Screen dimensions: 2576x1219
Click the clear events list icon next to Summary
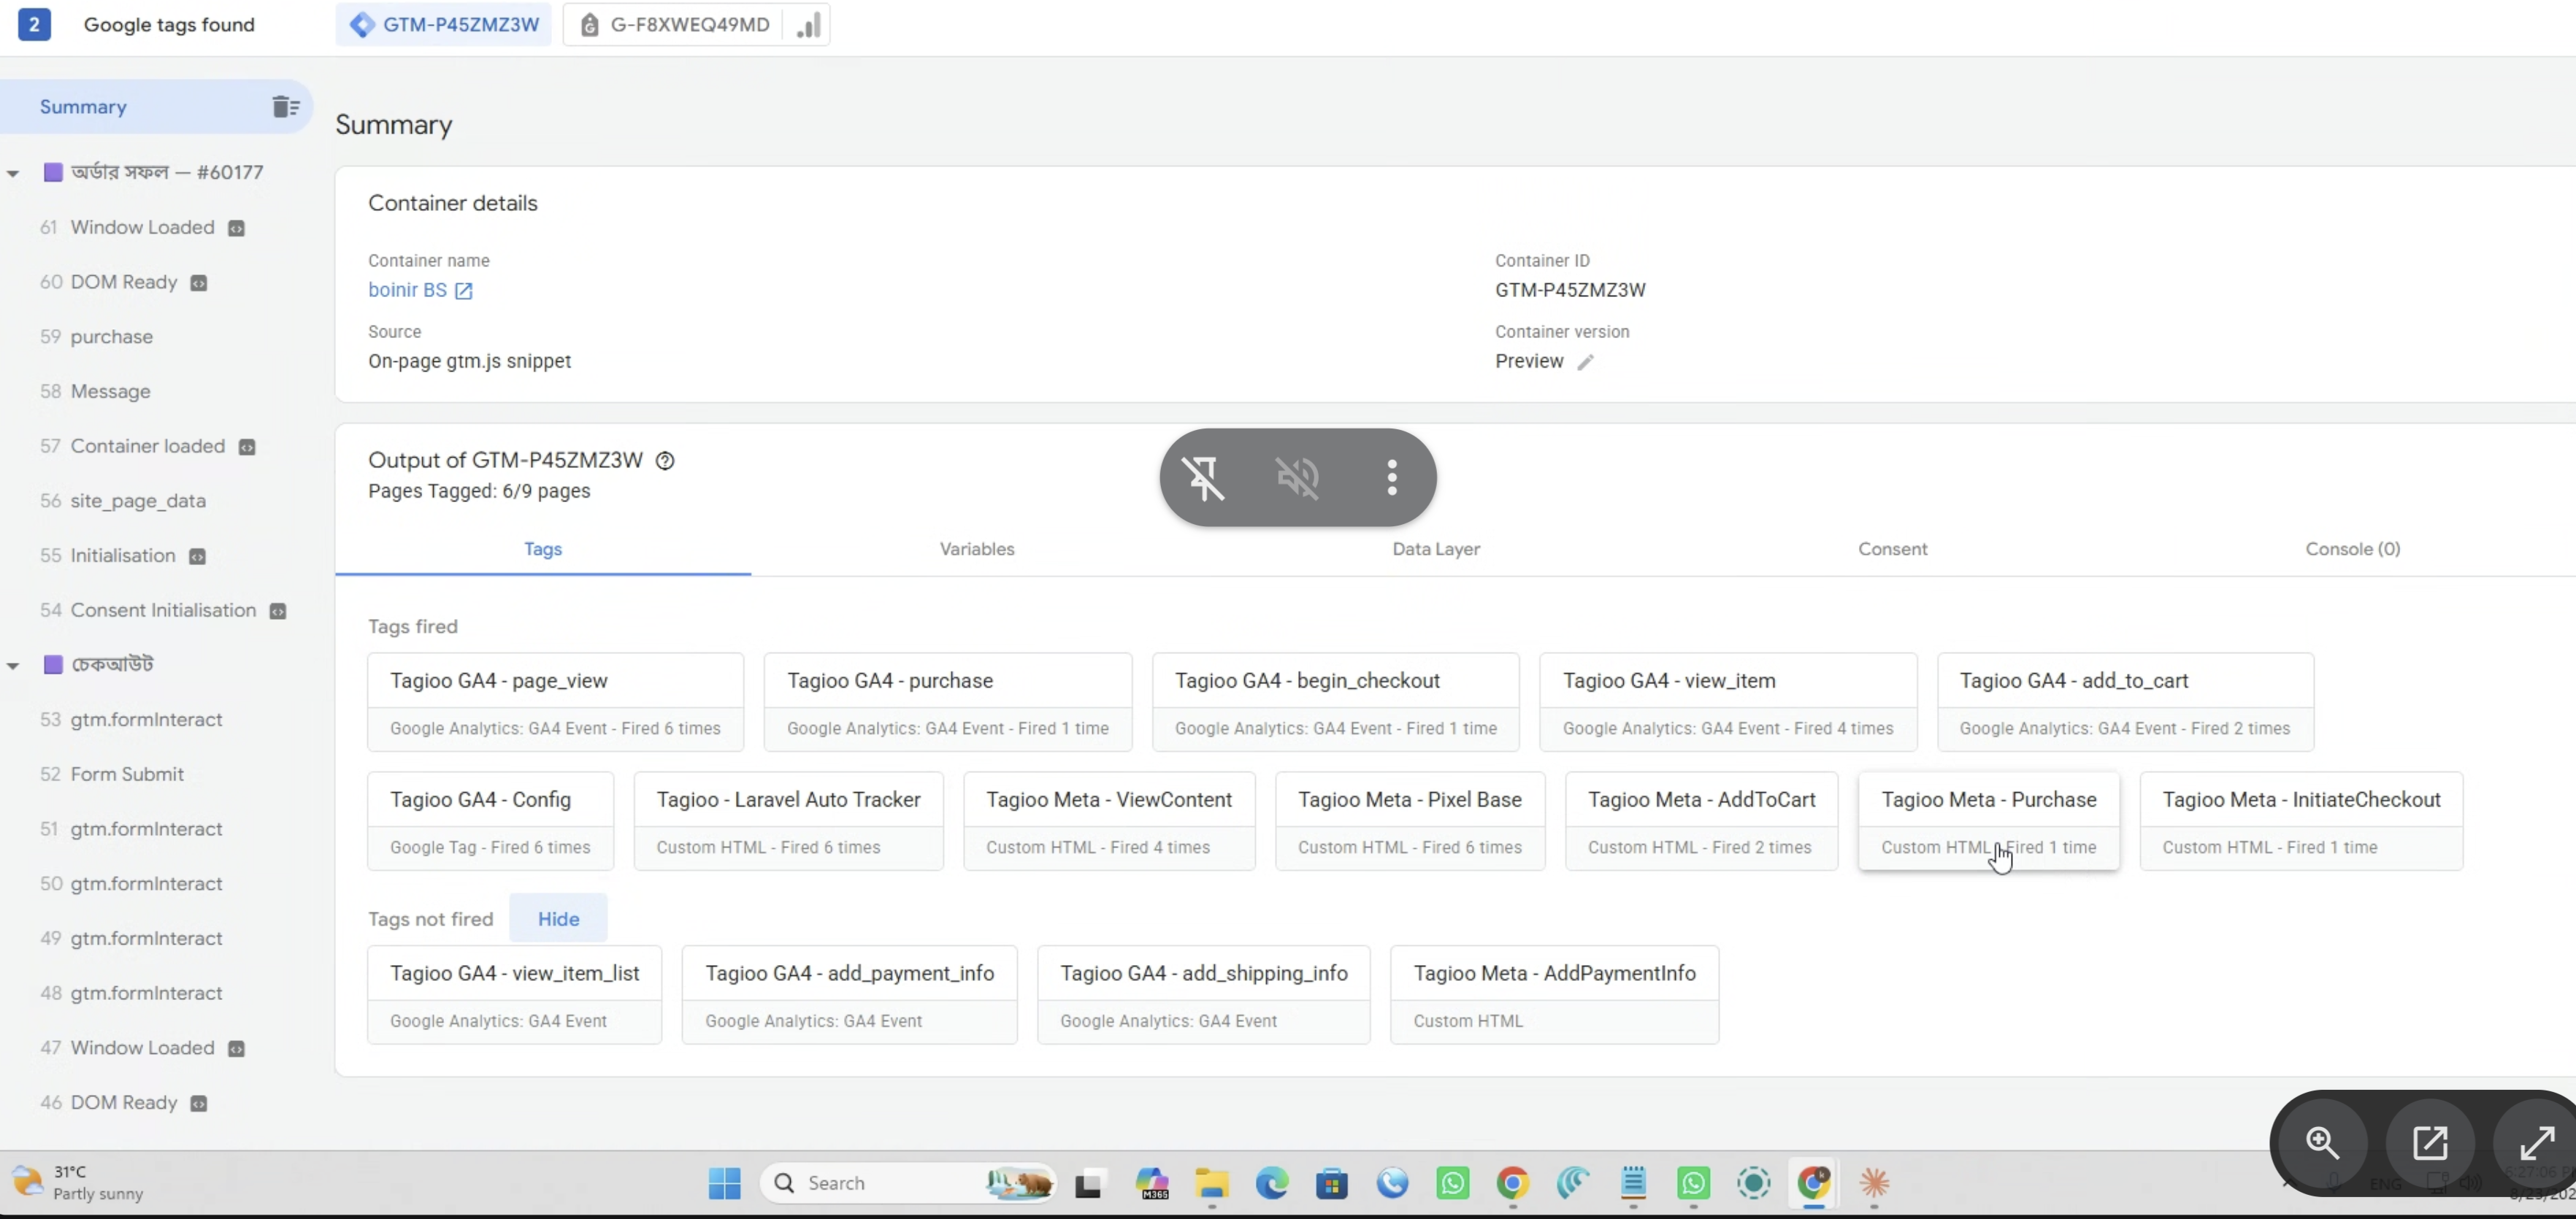tap(286, 106)
